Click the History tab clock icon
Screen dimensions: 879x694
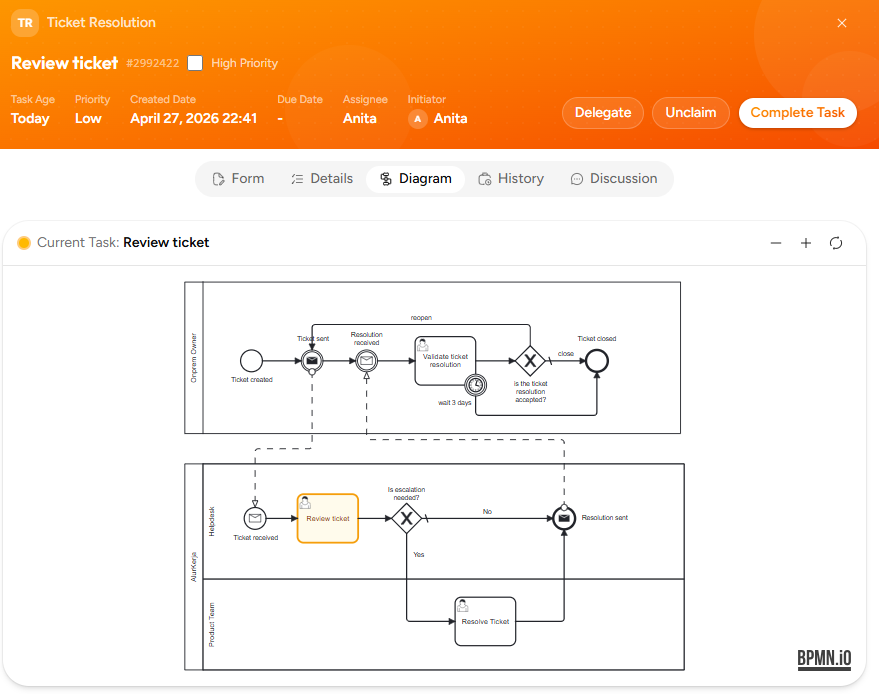pos(484,179)
